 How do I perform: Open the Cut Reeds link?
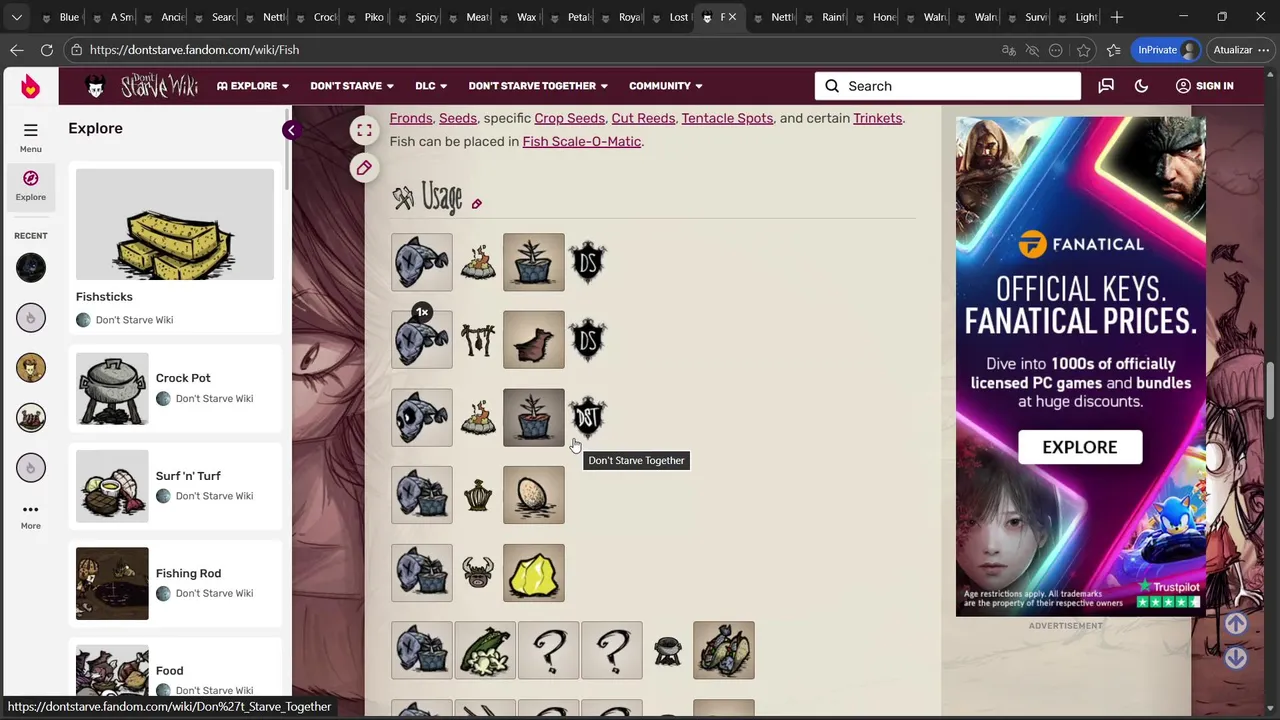coord(643,118)
